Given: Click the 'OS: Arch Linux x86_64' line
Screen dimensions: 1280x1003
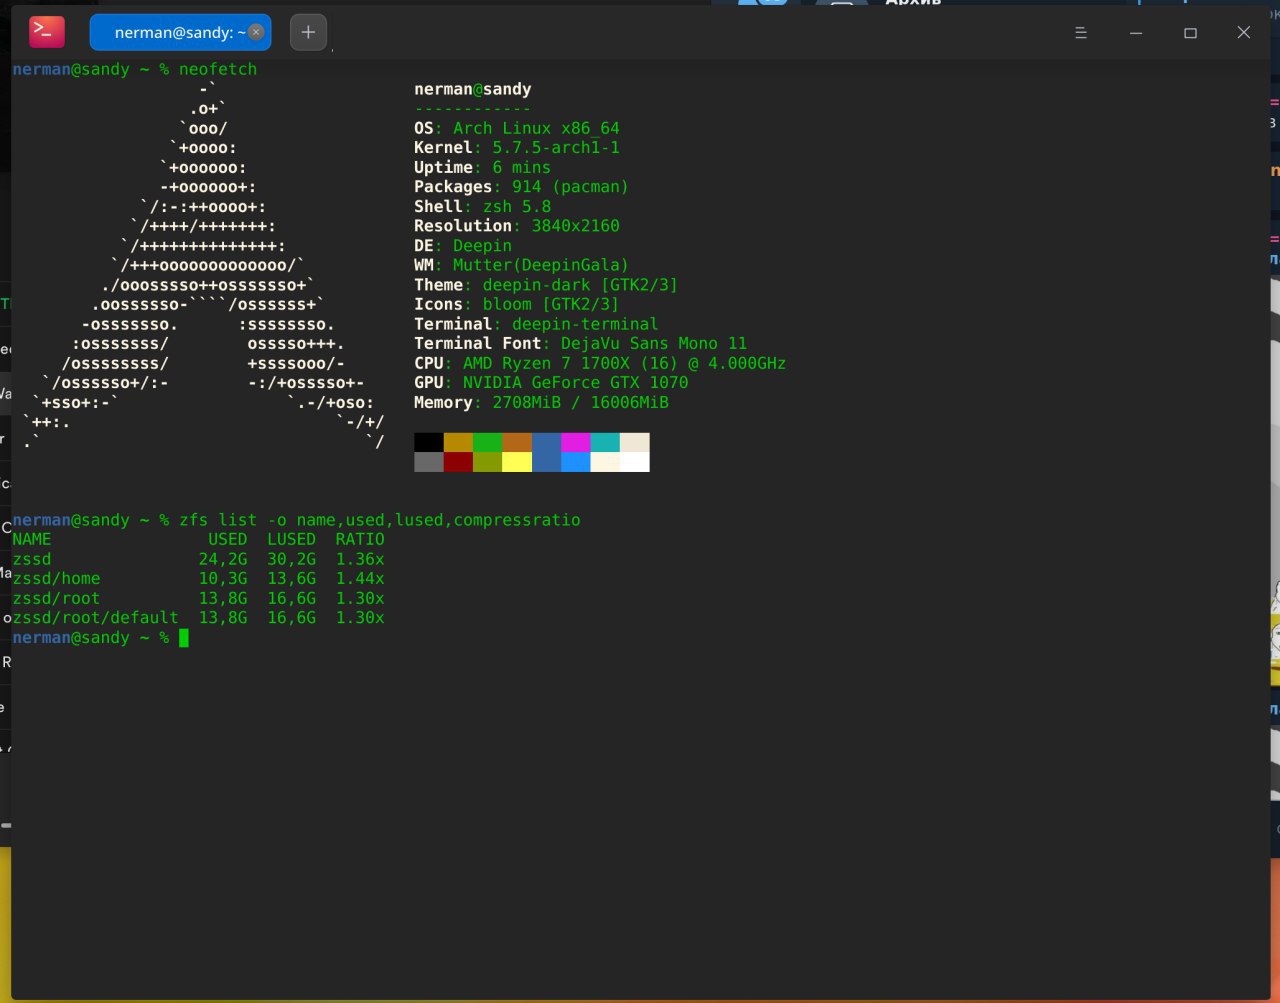Looking at the screenshot, I should [x=517, y=128].
